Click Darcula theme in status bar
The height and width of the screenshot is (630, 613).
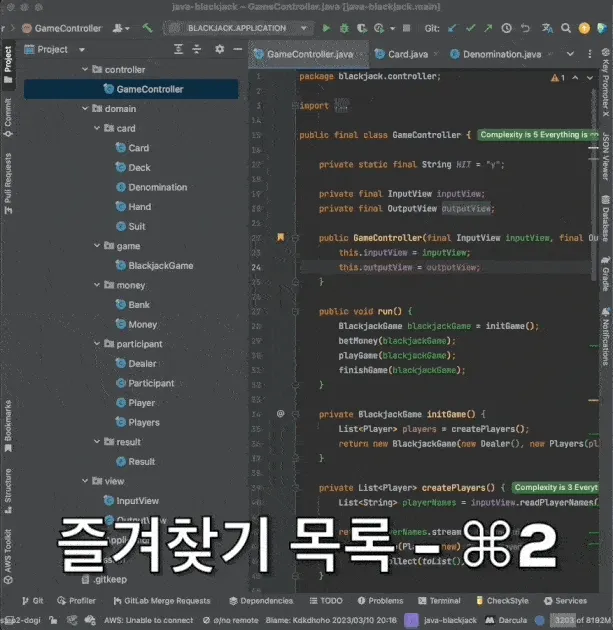pos(506,620)
